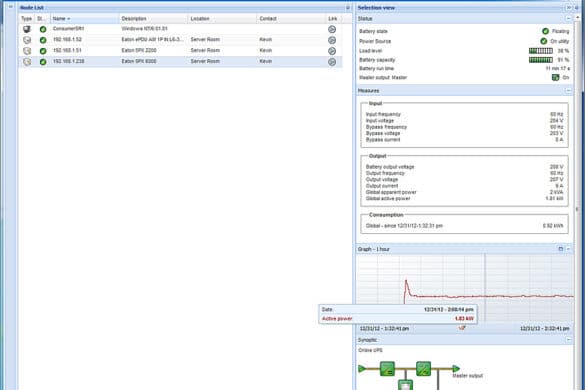Collapse the Synoptic section
The image size is (585, 390).
point(568,340)
